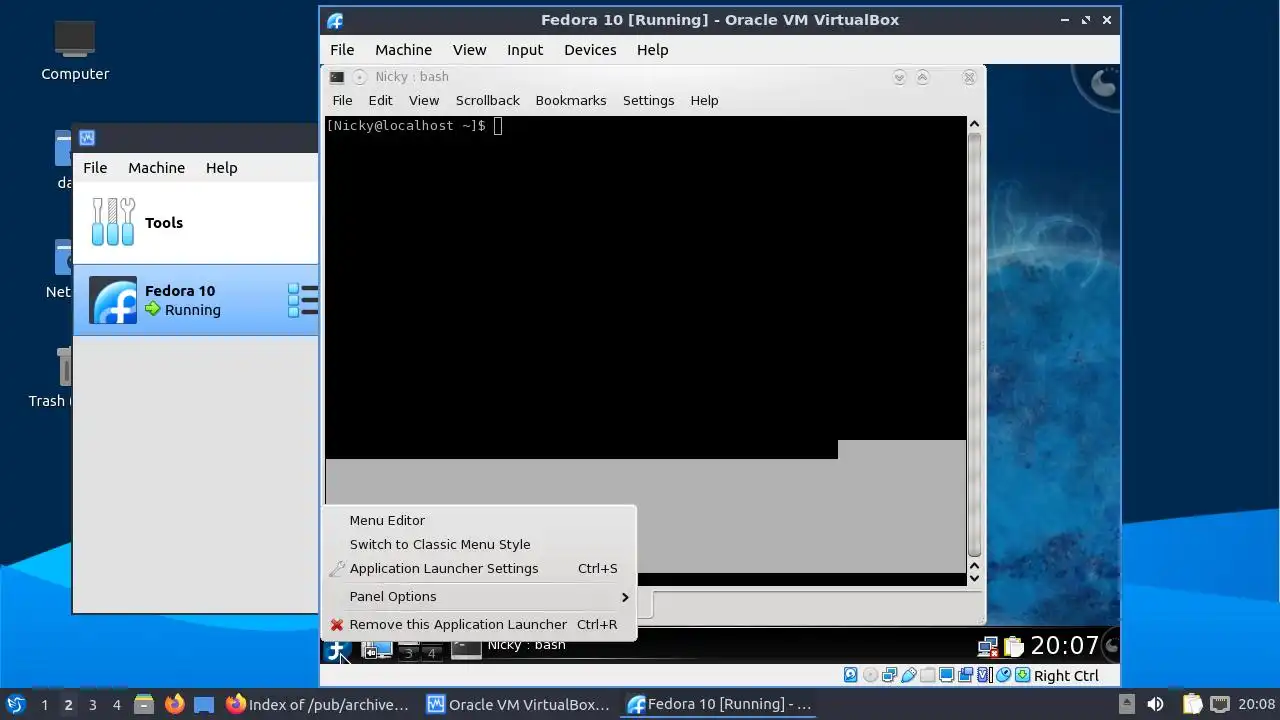Open Konsole's Settings menu
This screenshot has height=720, width=1280.
click(x=648, y=100)
